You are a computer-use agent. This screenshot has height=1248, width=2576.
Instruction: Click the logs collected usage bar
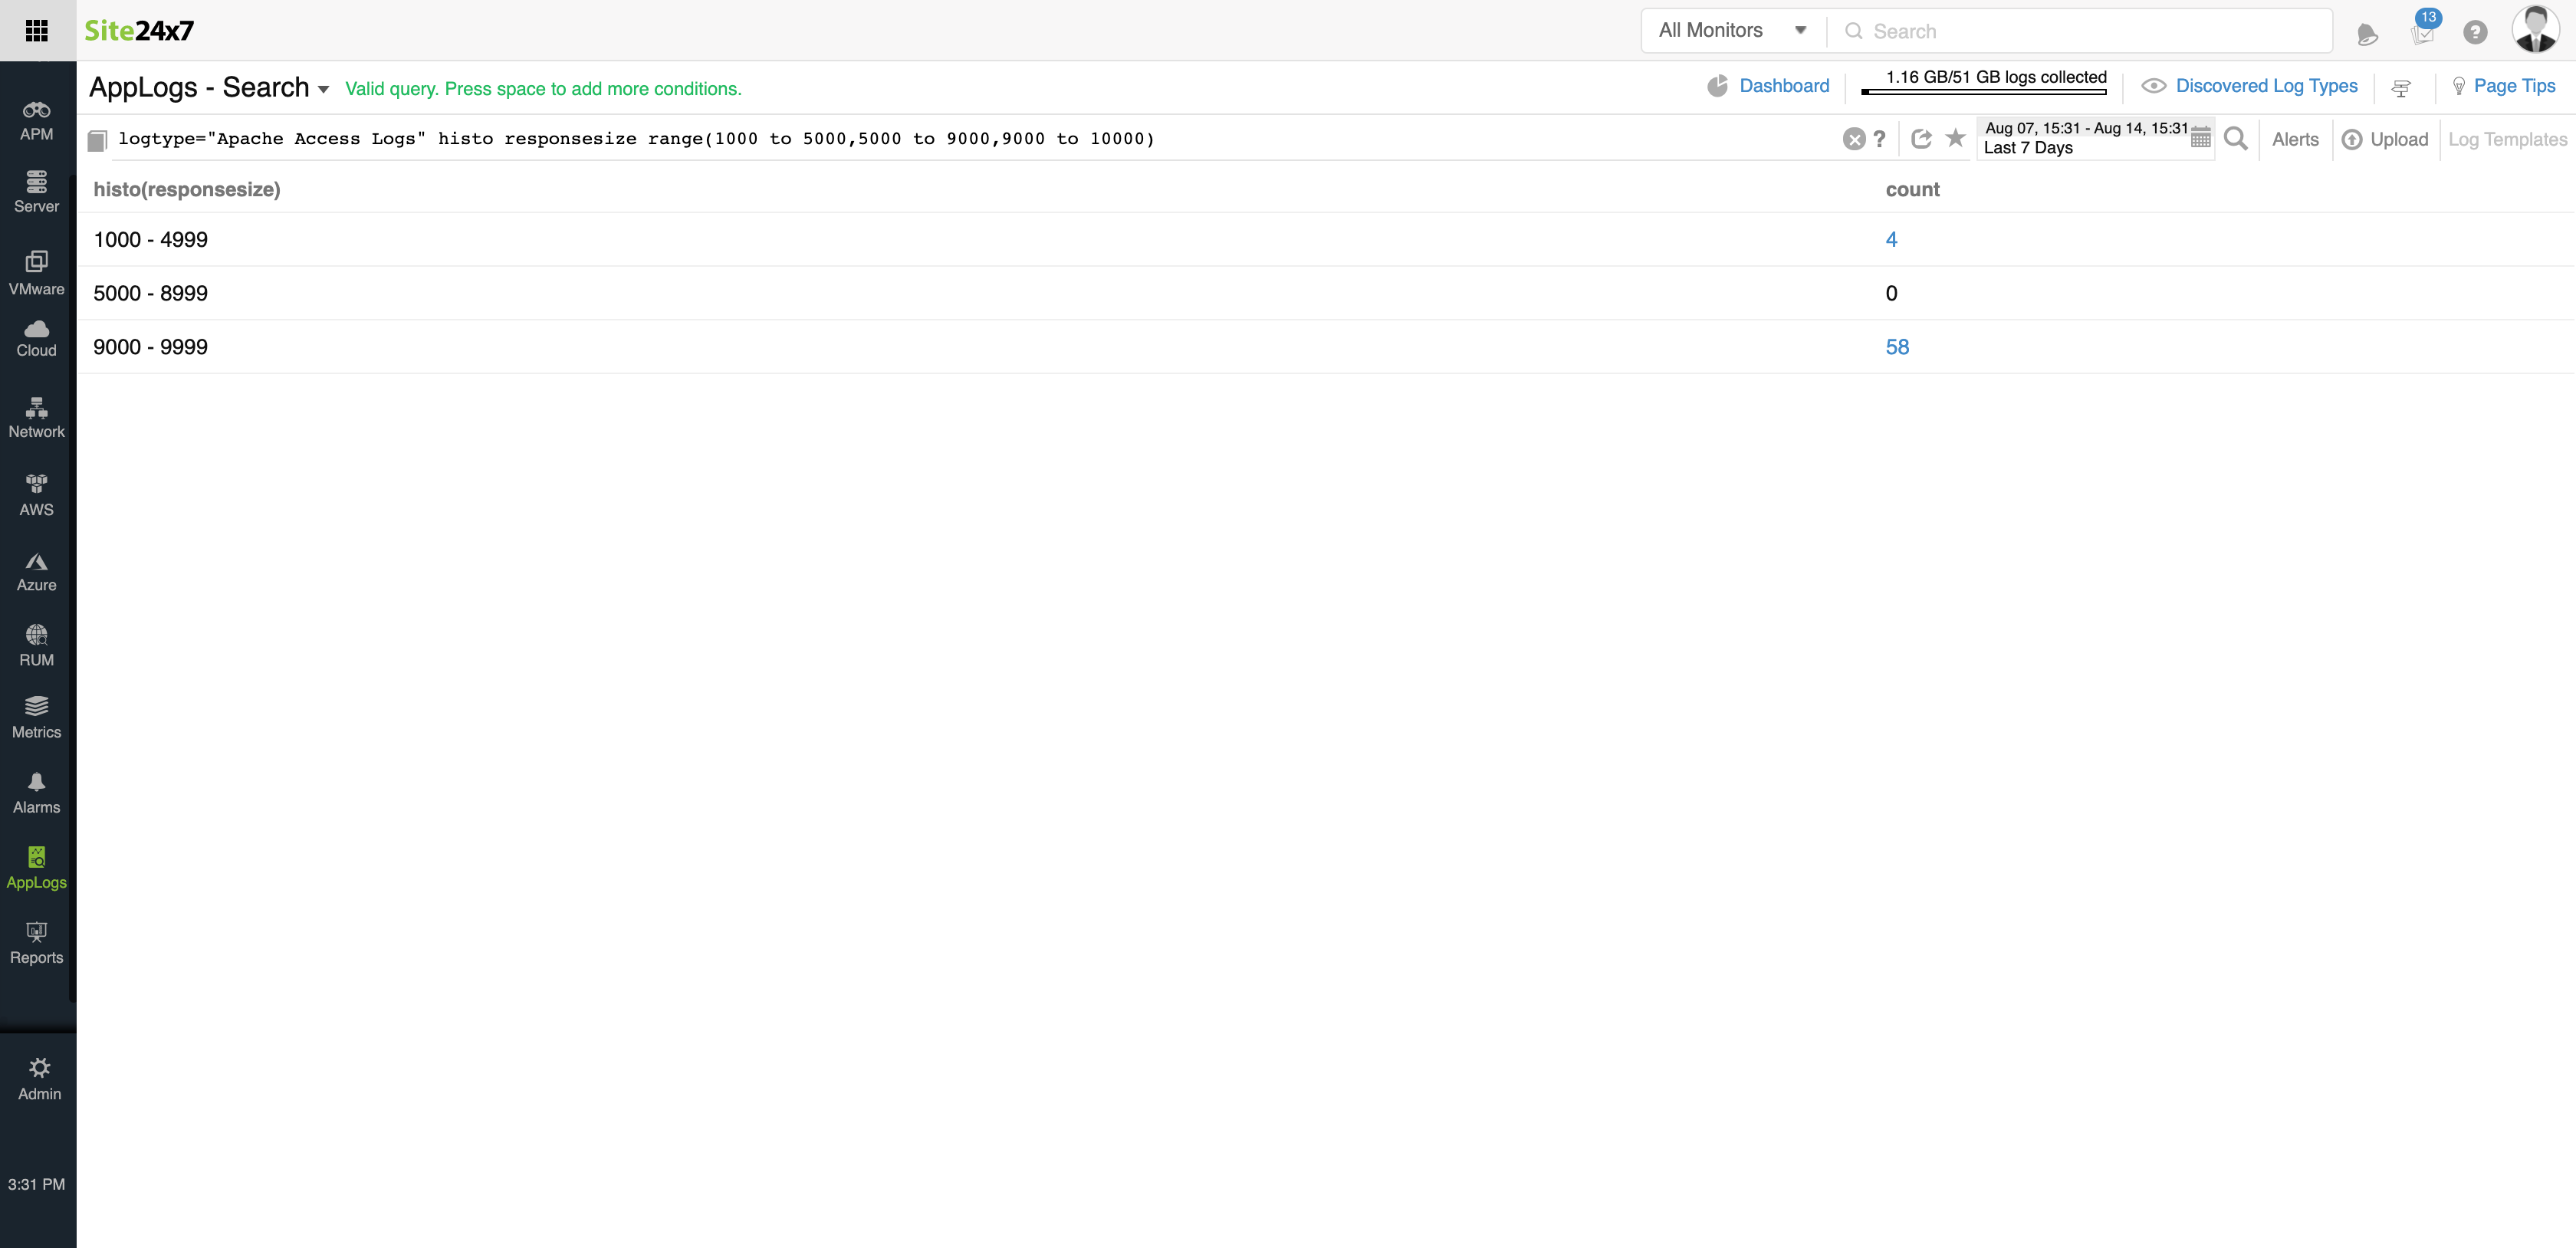click(x=1984, y=91)
